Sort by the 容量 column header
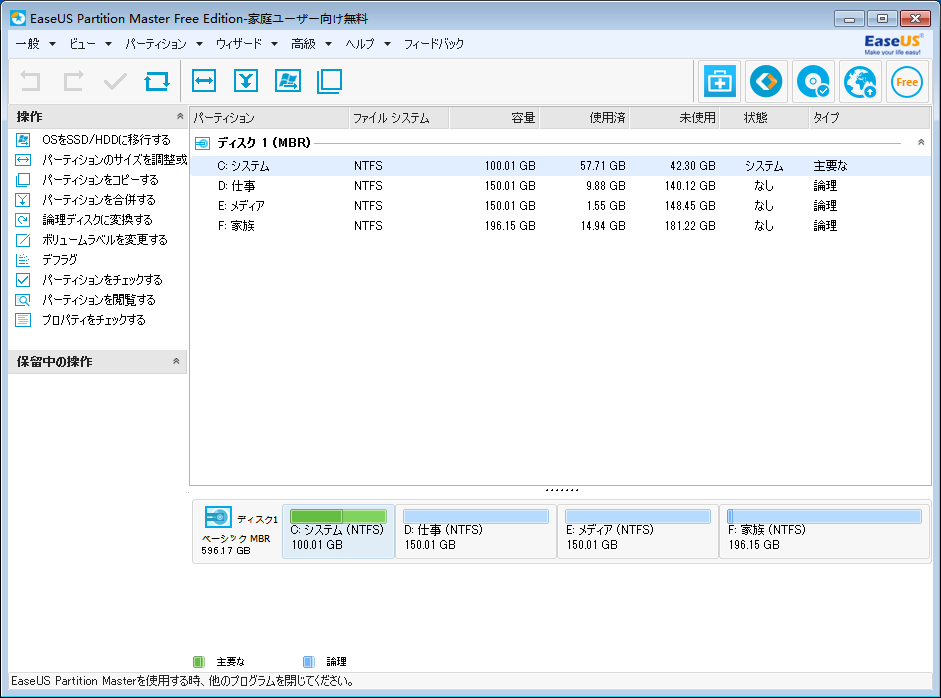 point(494,118)
